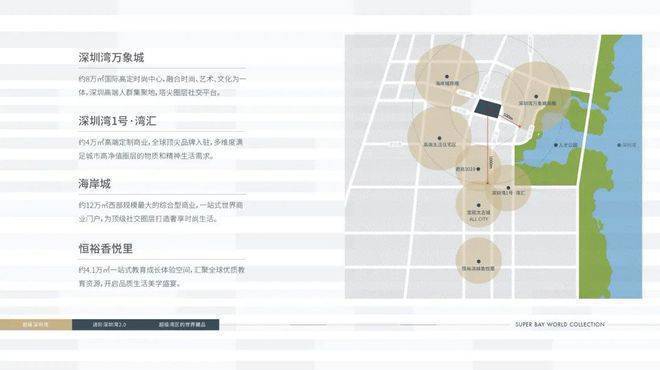Click the 高端生活住宅区 circle marker

tap(439, 138)
